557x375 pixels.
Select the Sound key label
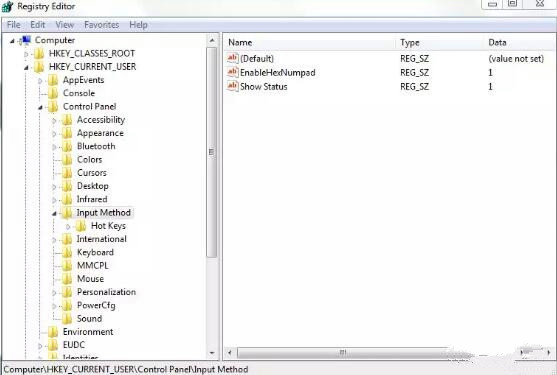(x=90, y=319)
